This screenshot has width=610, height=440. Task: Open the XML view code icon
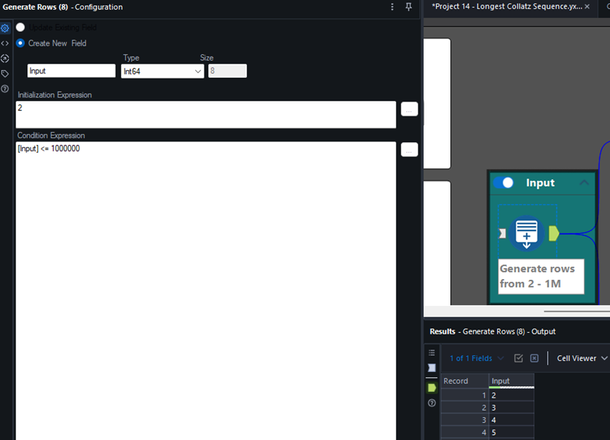(5, 43)
